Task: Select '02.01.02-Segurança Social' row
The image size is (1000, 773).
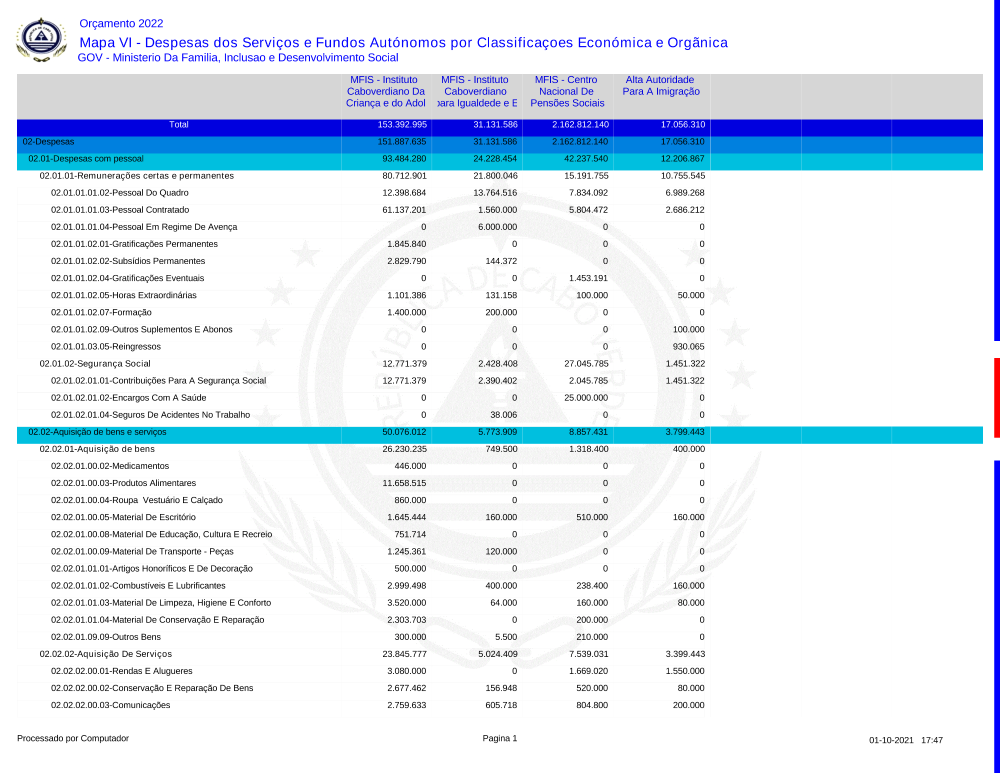Action: point(94,363)
